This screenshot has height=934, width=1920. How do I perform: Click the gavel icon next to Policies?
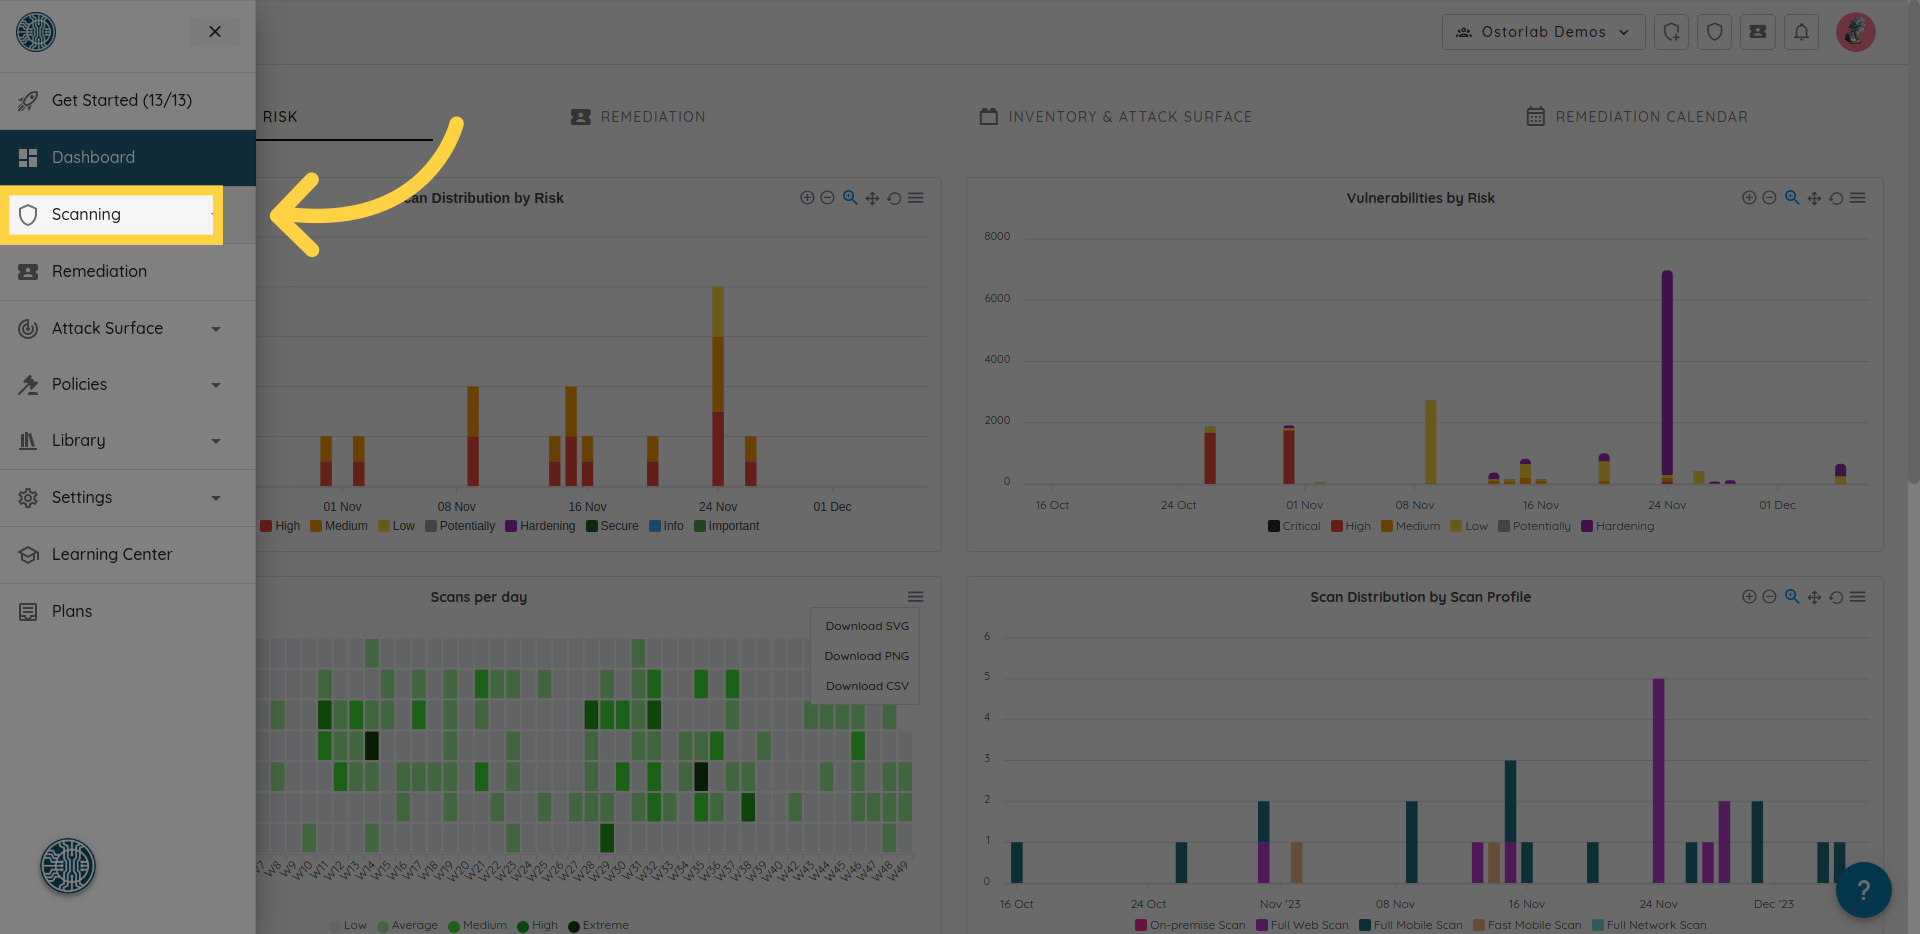pos(28,385)
